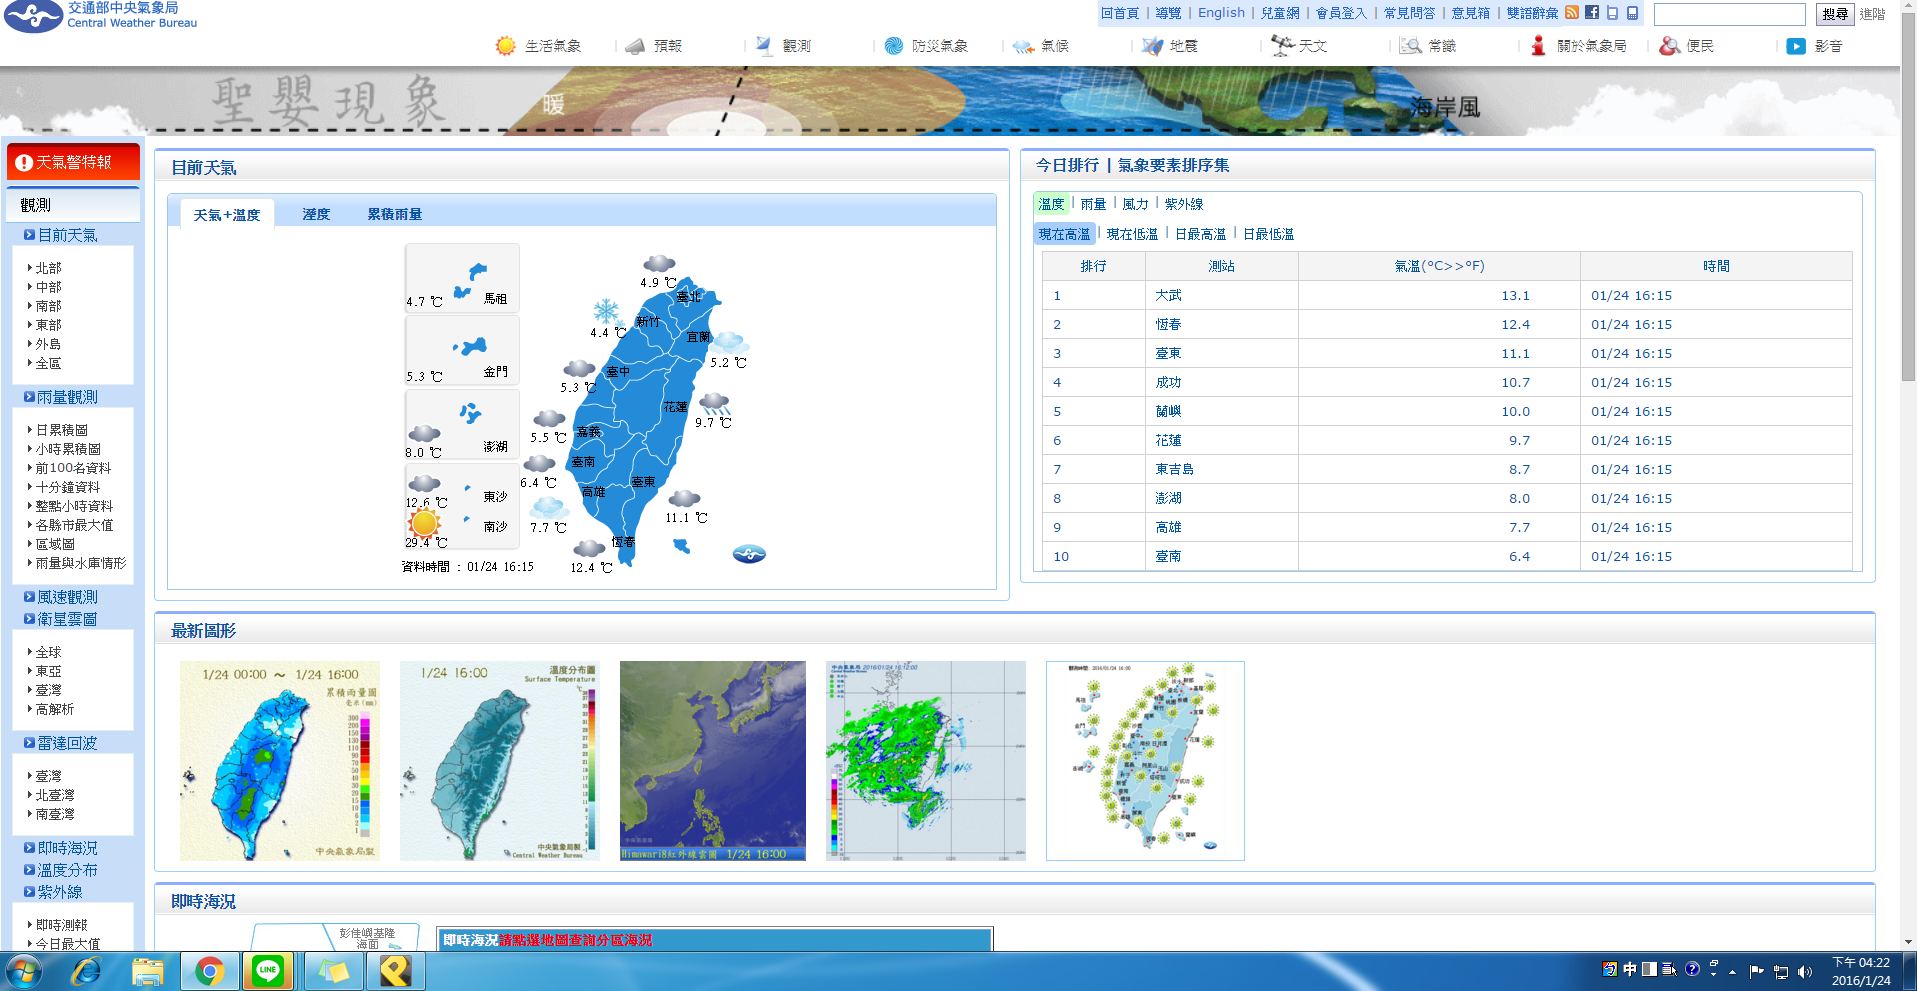Image resolution: width=1917 pixels, height=991 pixels.
Task: Select 紫外線 ranking tab
Action: [x=1184, y=204]
